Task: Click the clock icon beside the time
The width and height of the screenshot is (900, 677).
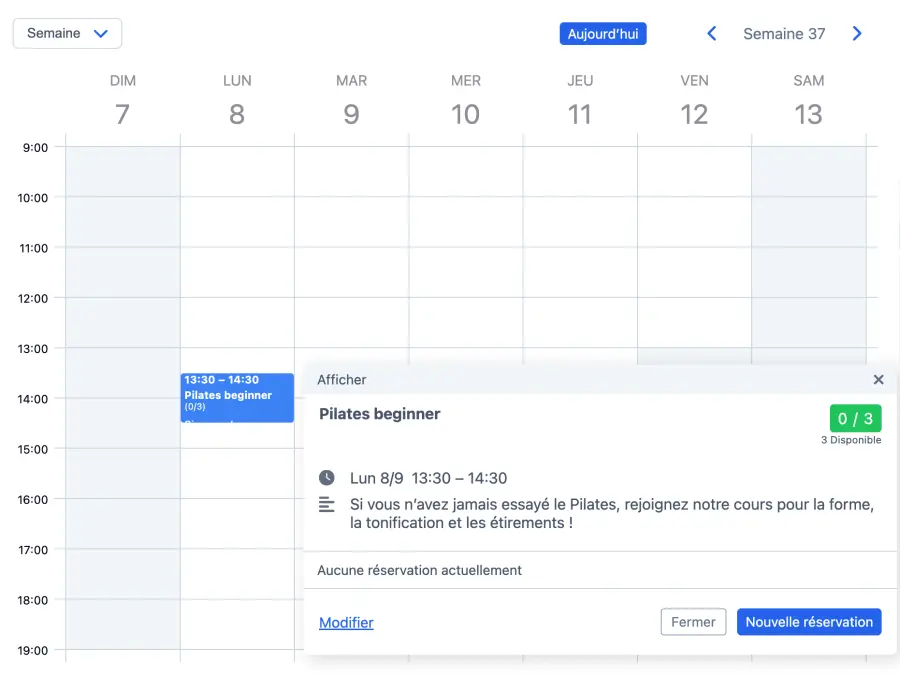Action: pos(327,478)
